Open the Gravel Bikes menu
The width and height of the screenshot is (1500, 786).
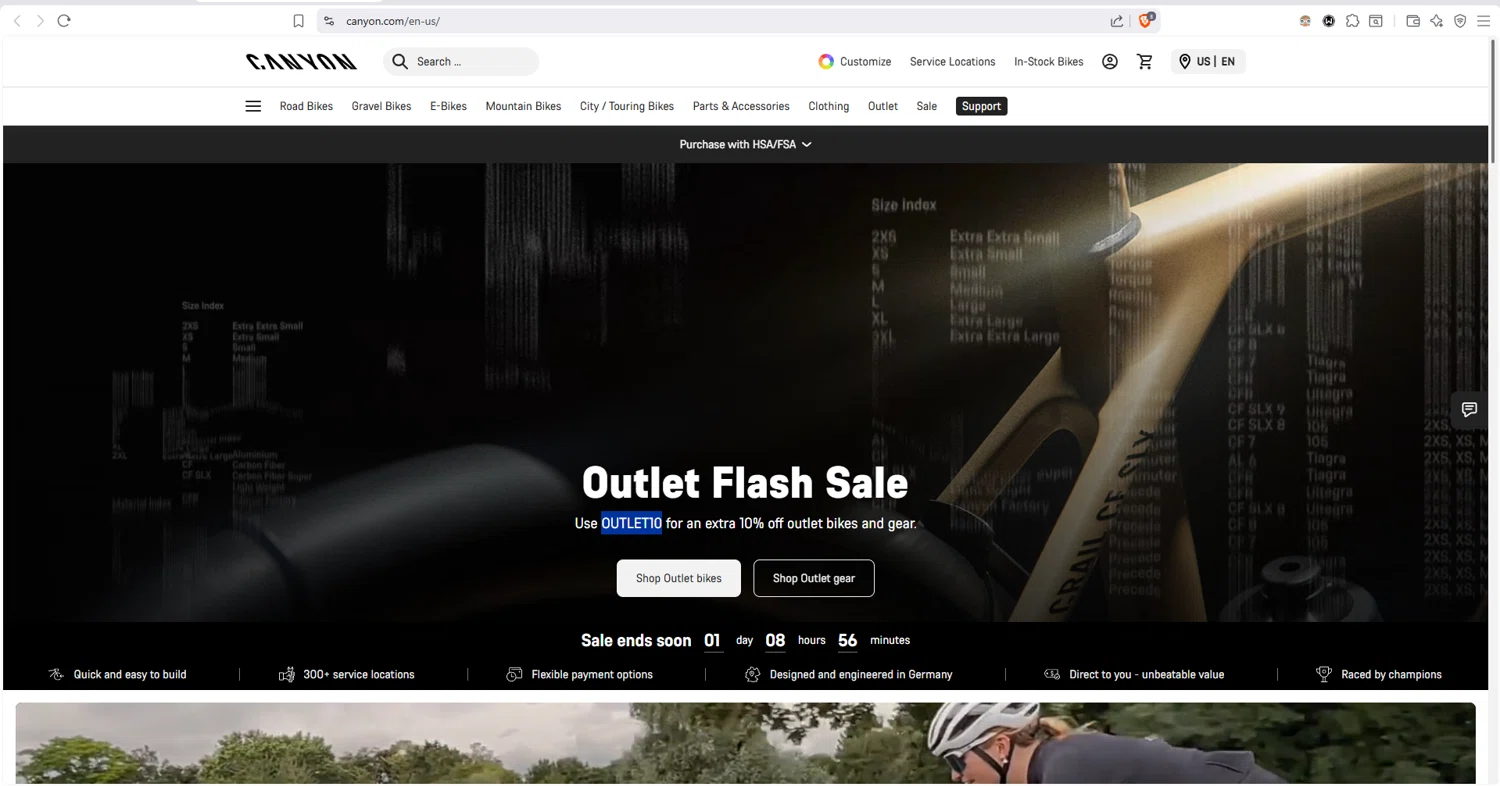click(x=381, y=106)
